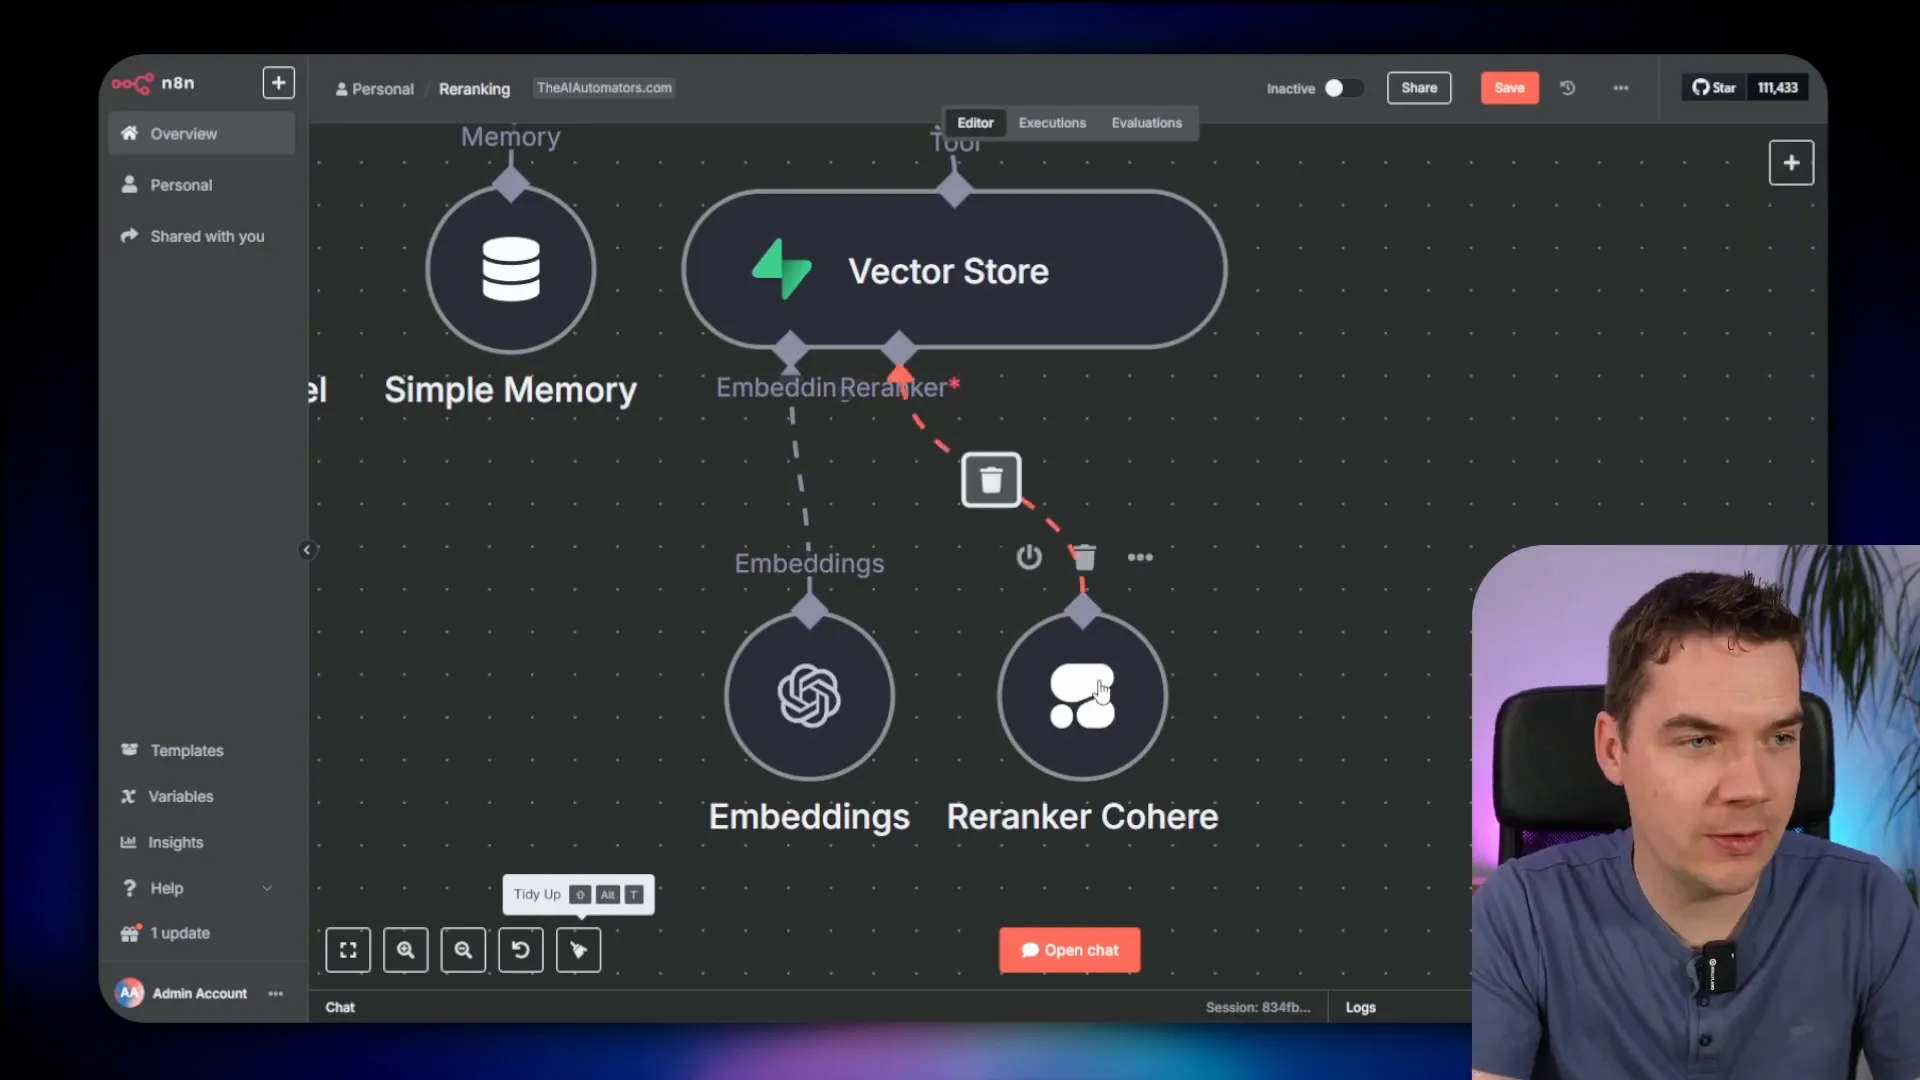Click the Vector Store Tool output connector
Image resolution: width=1920 pixels, height=1080 pixels.
[x=955, y=189]
